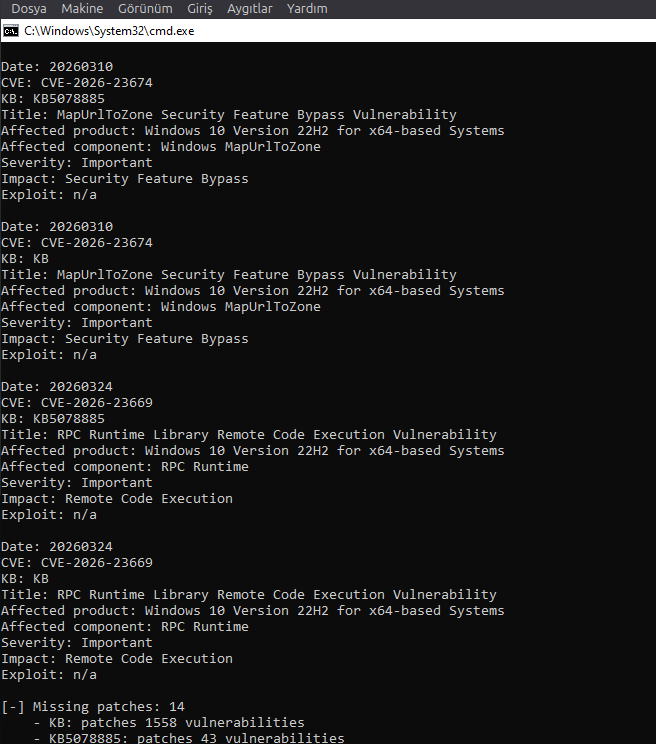Open the Görünüm menu

[145, 9]
